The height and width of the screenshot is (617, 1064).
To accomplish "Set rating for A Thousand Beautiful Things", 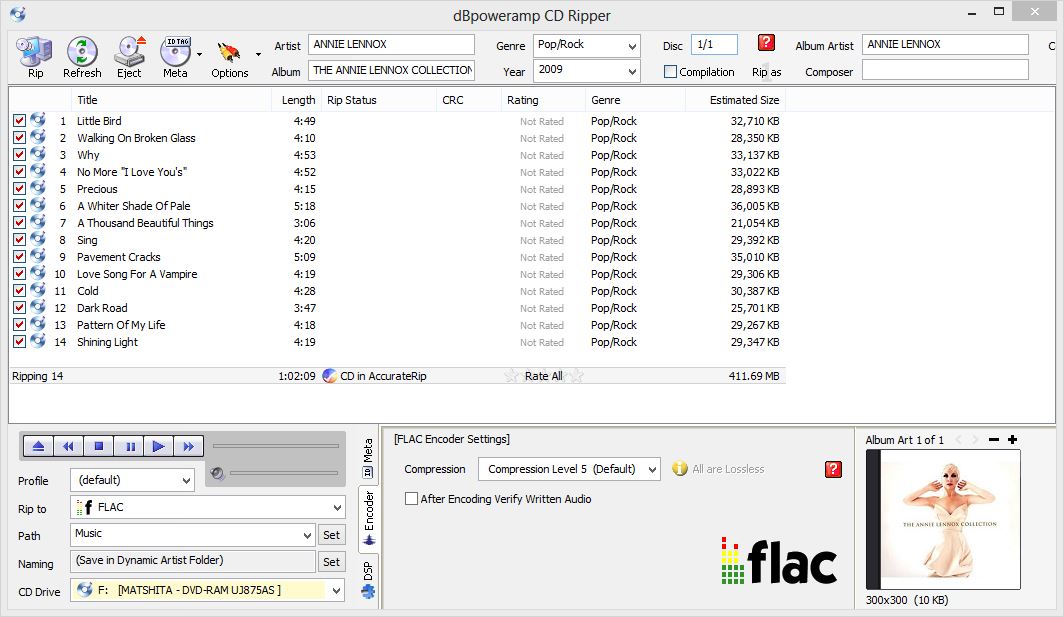I will tap(542, 223).
